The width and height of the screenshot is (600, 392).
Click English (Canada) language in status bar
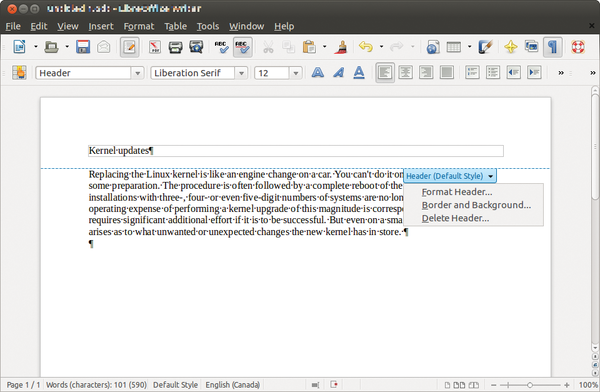[x=233, y=385]
